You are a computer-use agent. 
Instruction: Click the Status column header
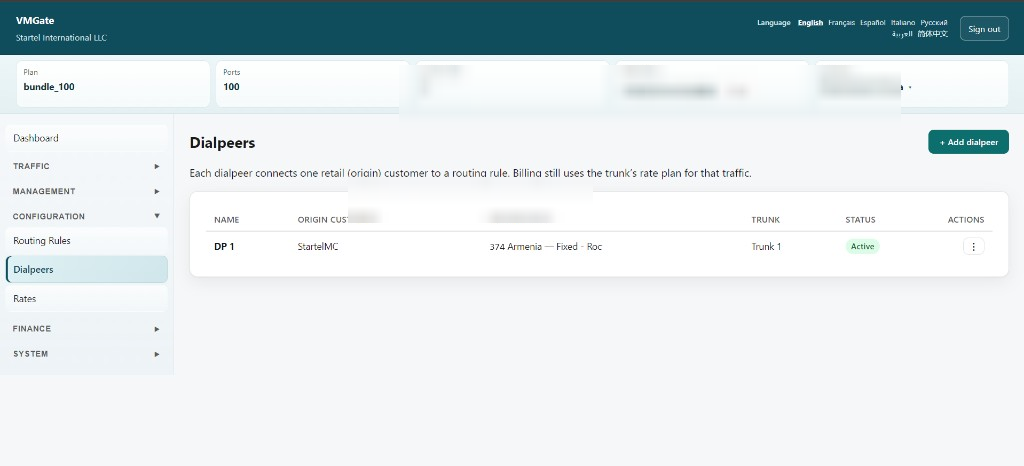(860, 220)
